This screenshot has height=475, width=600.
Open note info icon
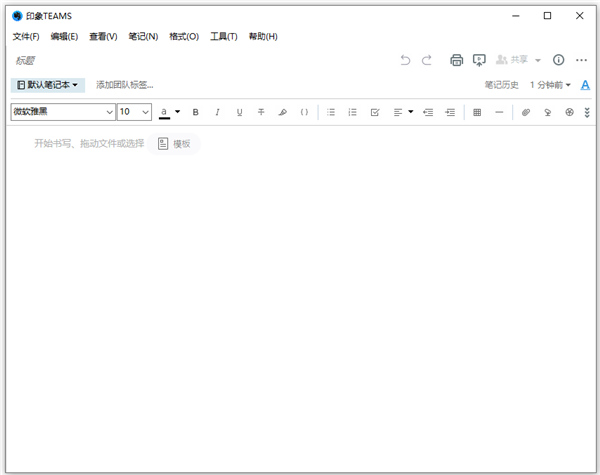point(558,60)
